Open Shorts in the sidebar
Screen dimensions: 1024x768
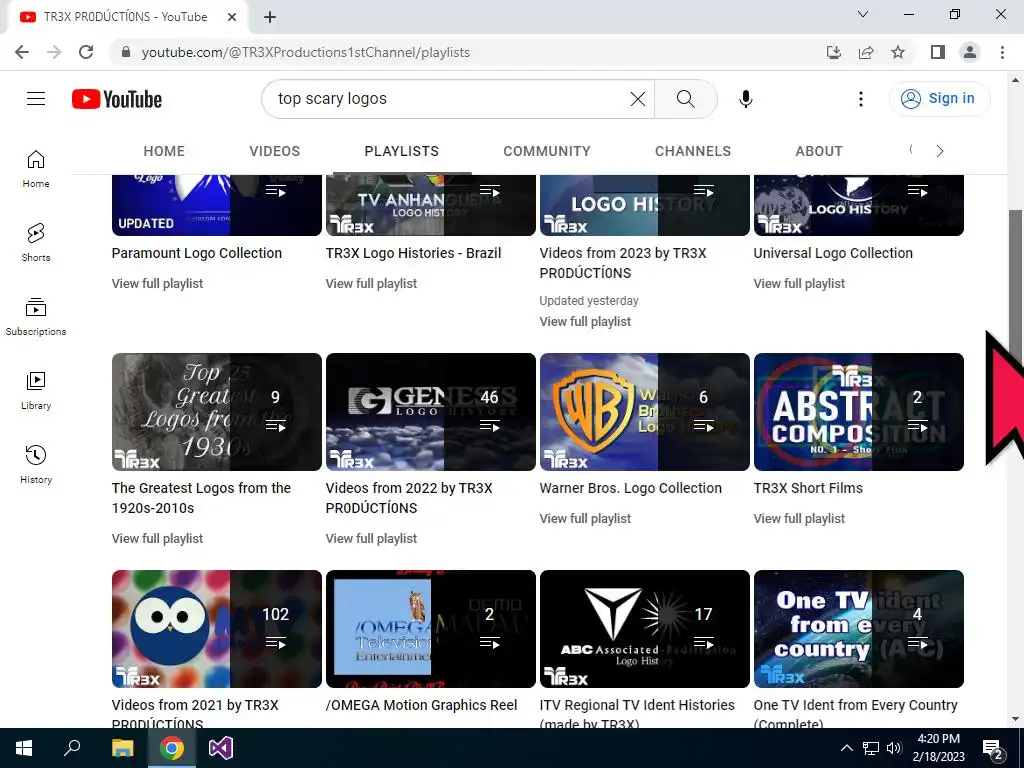36,242
